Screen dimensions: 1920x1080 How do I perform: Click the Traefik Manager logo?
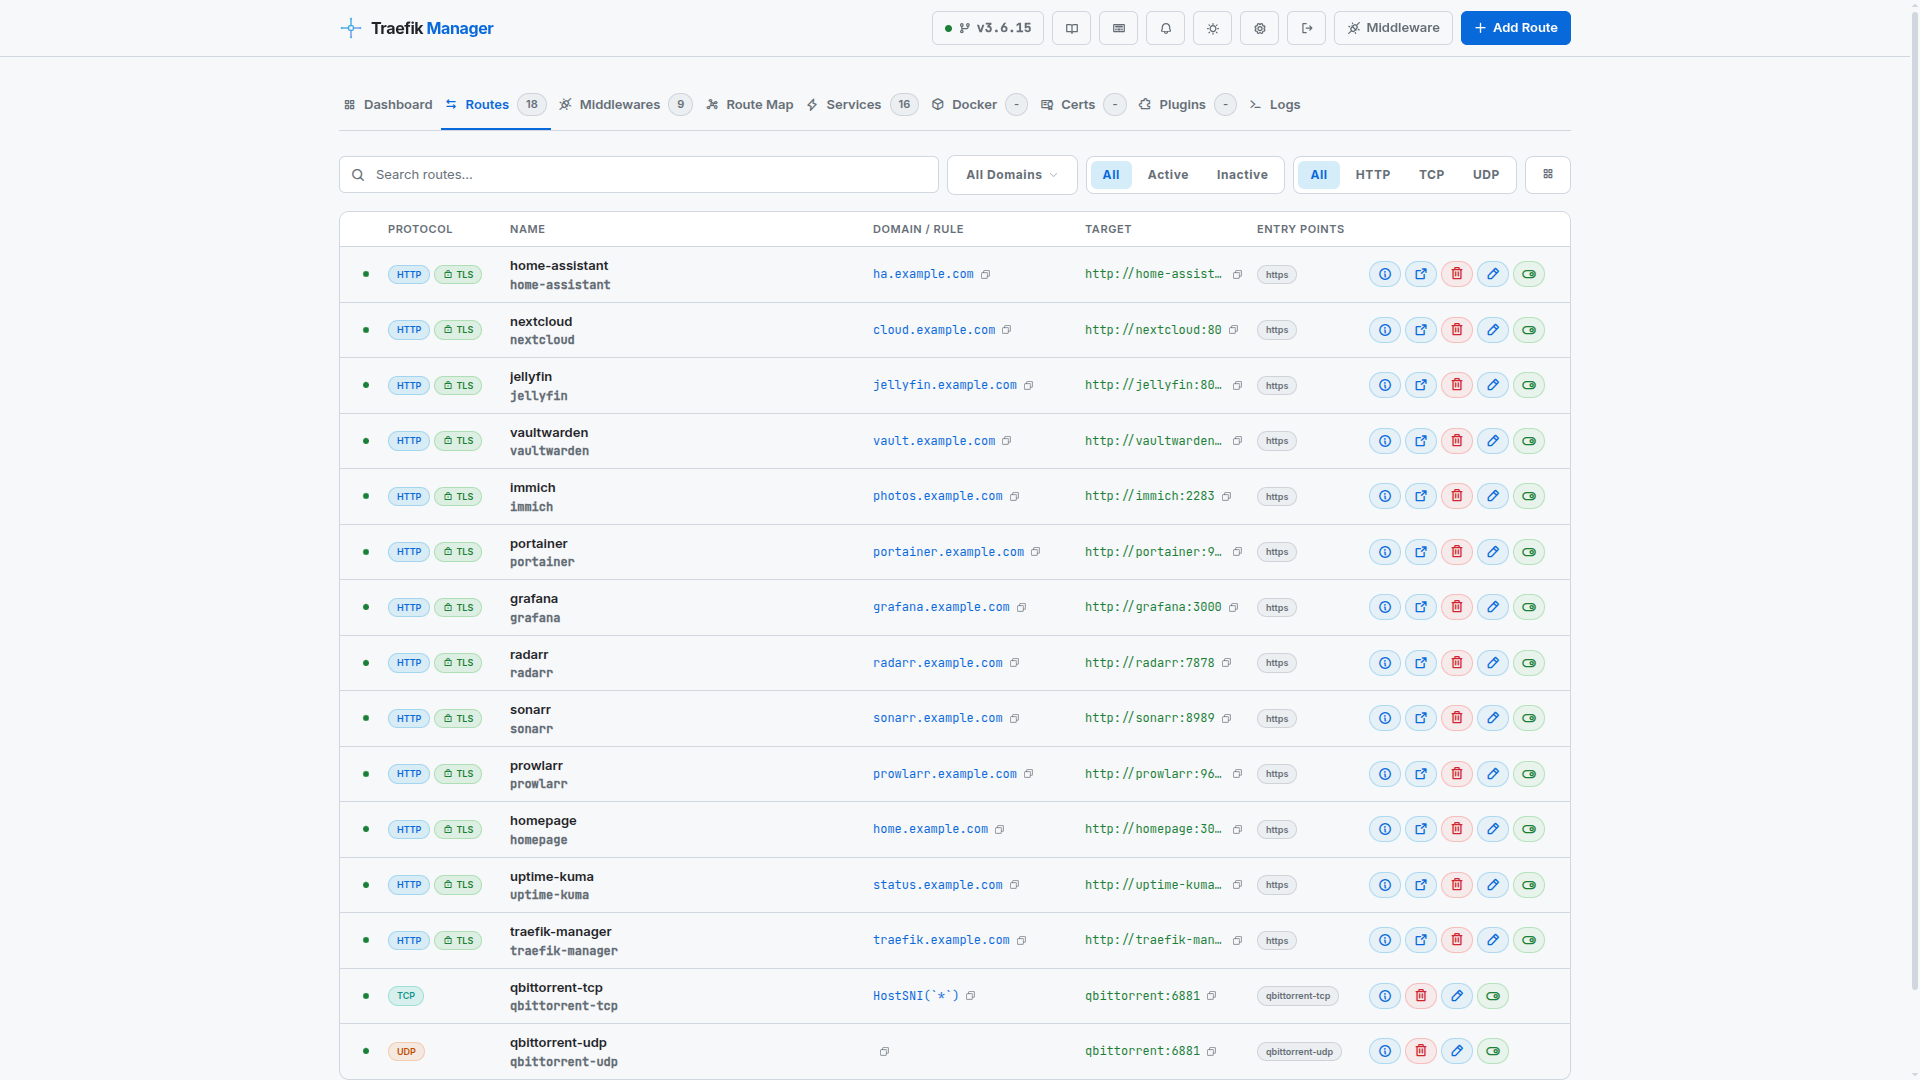[417, 28]
